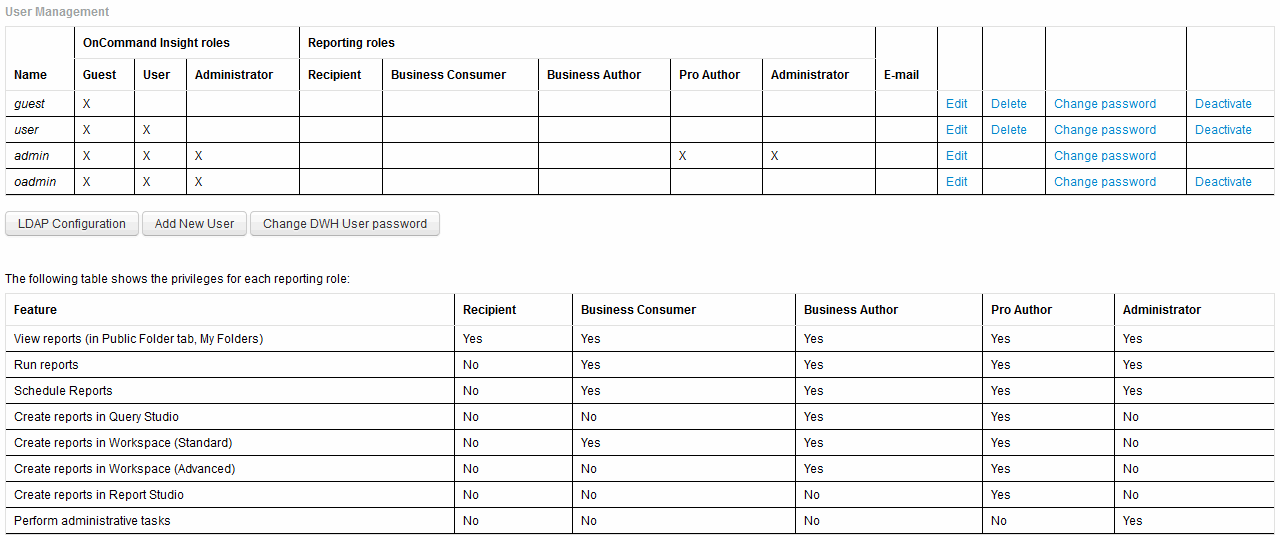Deactivate the guest account
The image size is (1280, 535).
point(1223,104)
